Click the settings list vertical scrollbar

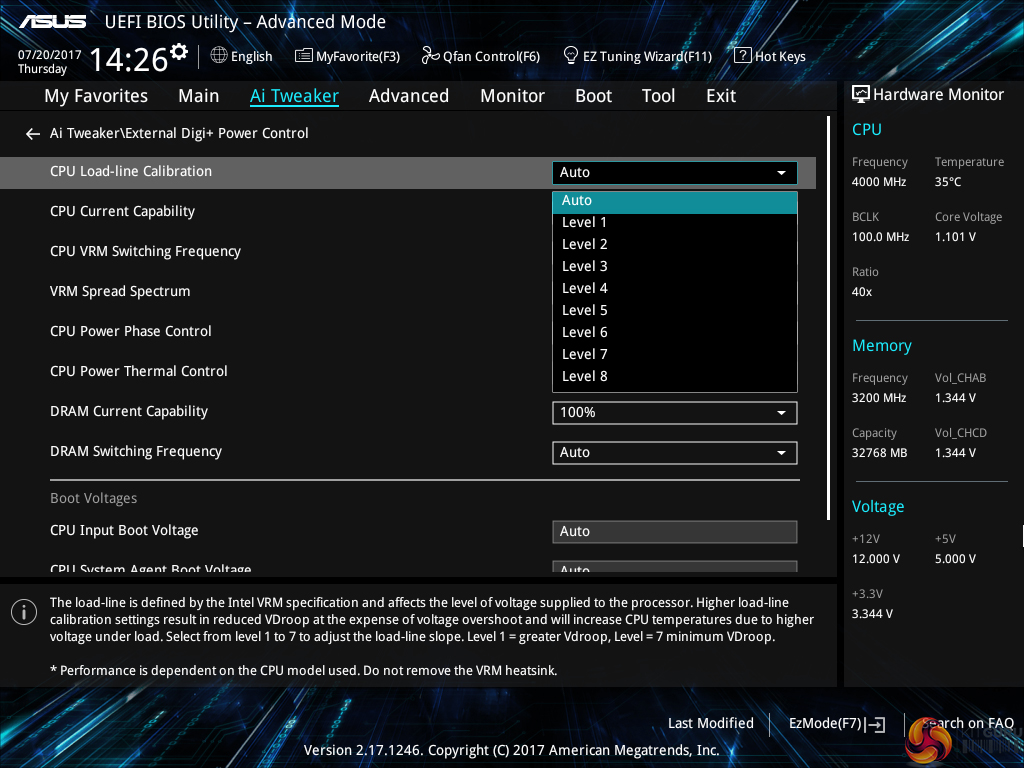pyautogui.click(x=828, y=318)
